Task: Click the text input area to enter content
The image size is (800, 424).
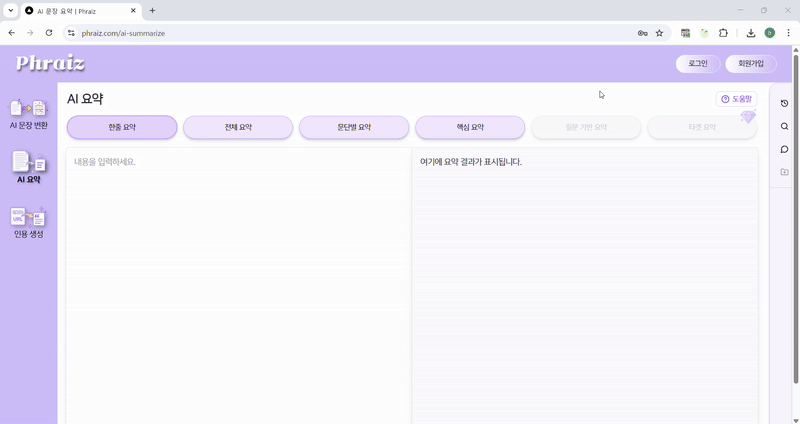Action: pos(239,286)
